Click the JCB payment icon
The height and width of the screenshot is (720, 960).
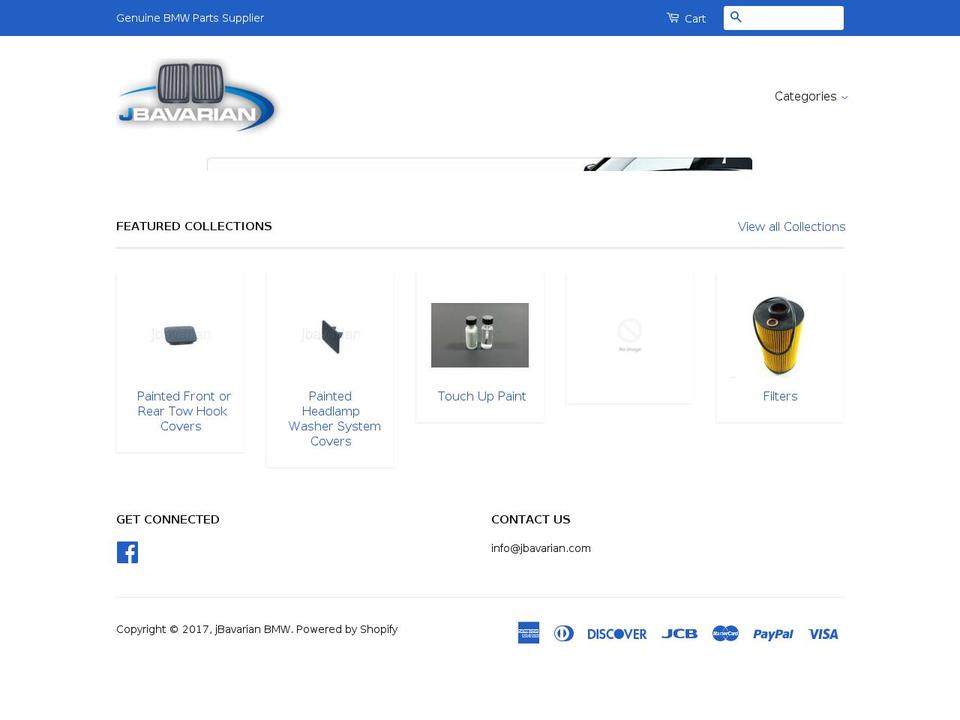point(680,633)
